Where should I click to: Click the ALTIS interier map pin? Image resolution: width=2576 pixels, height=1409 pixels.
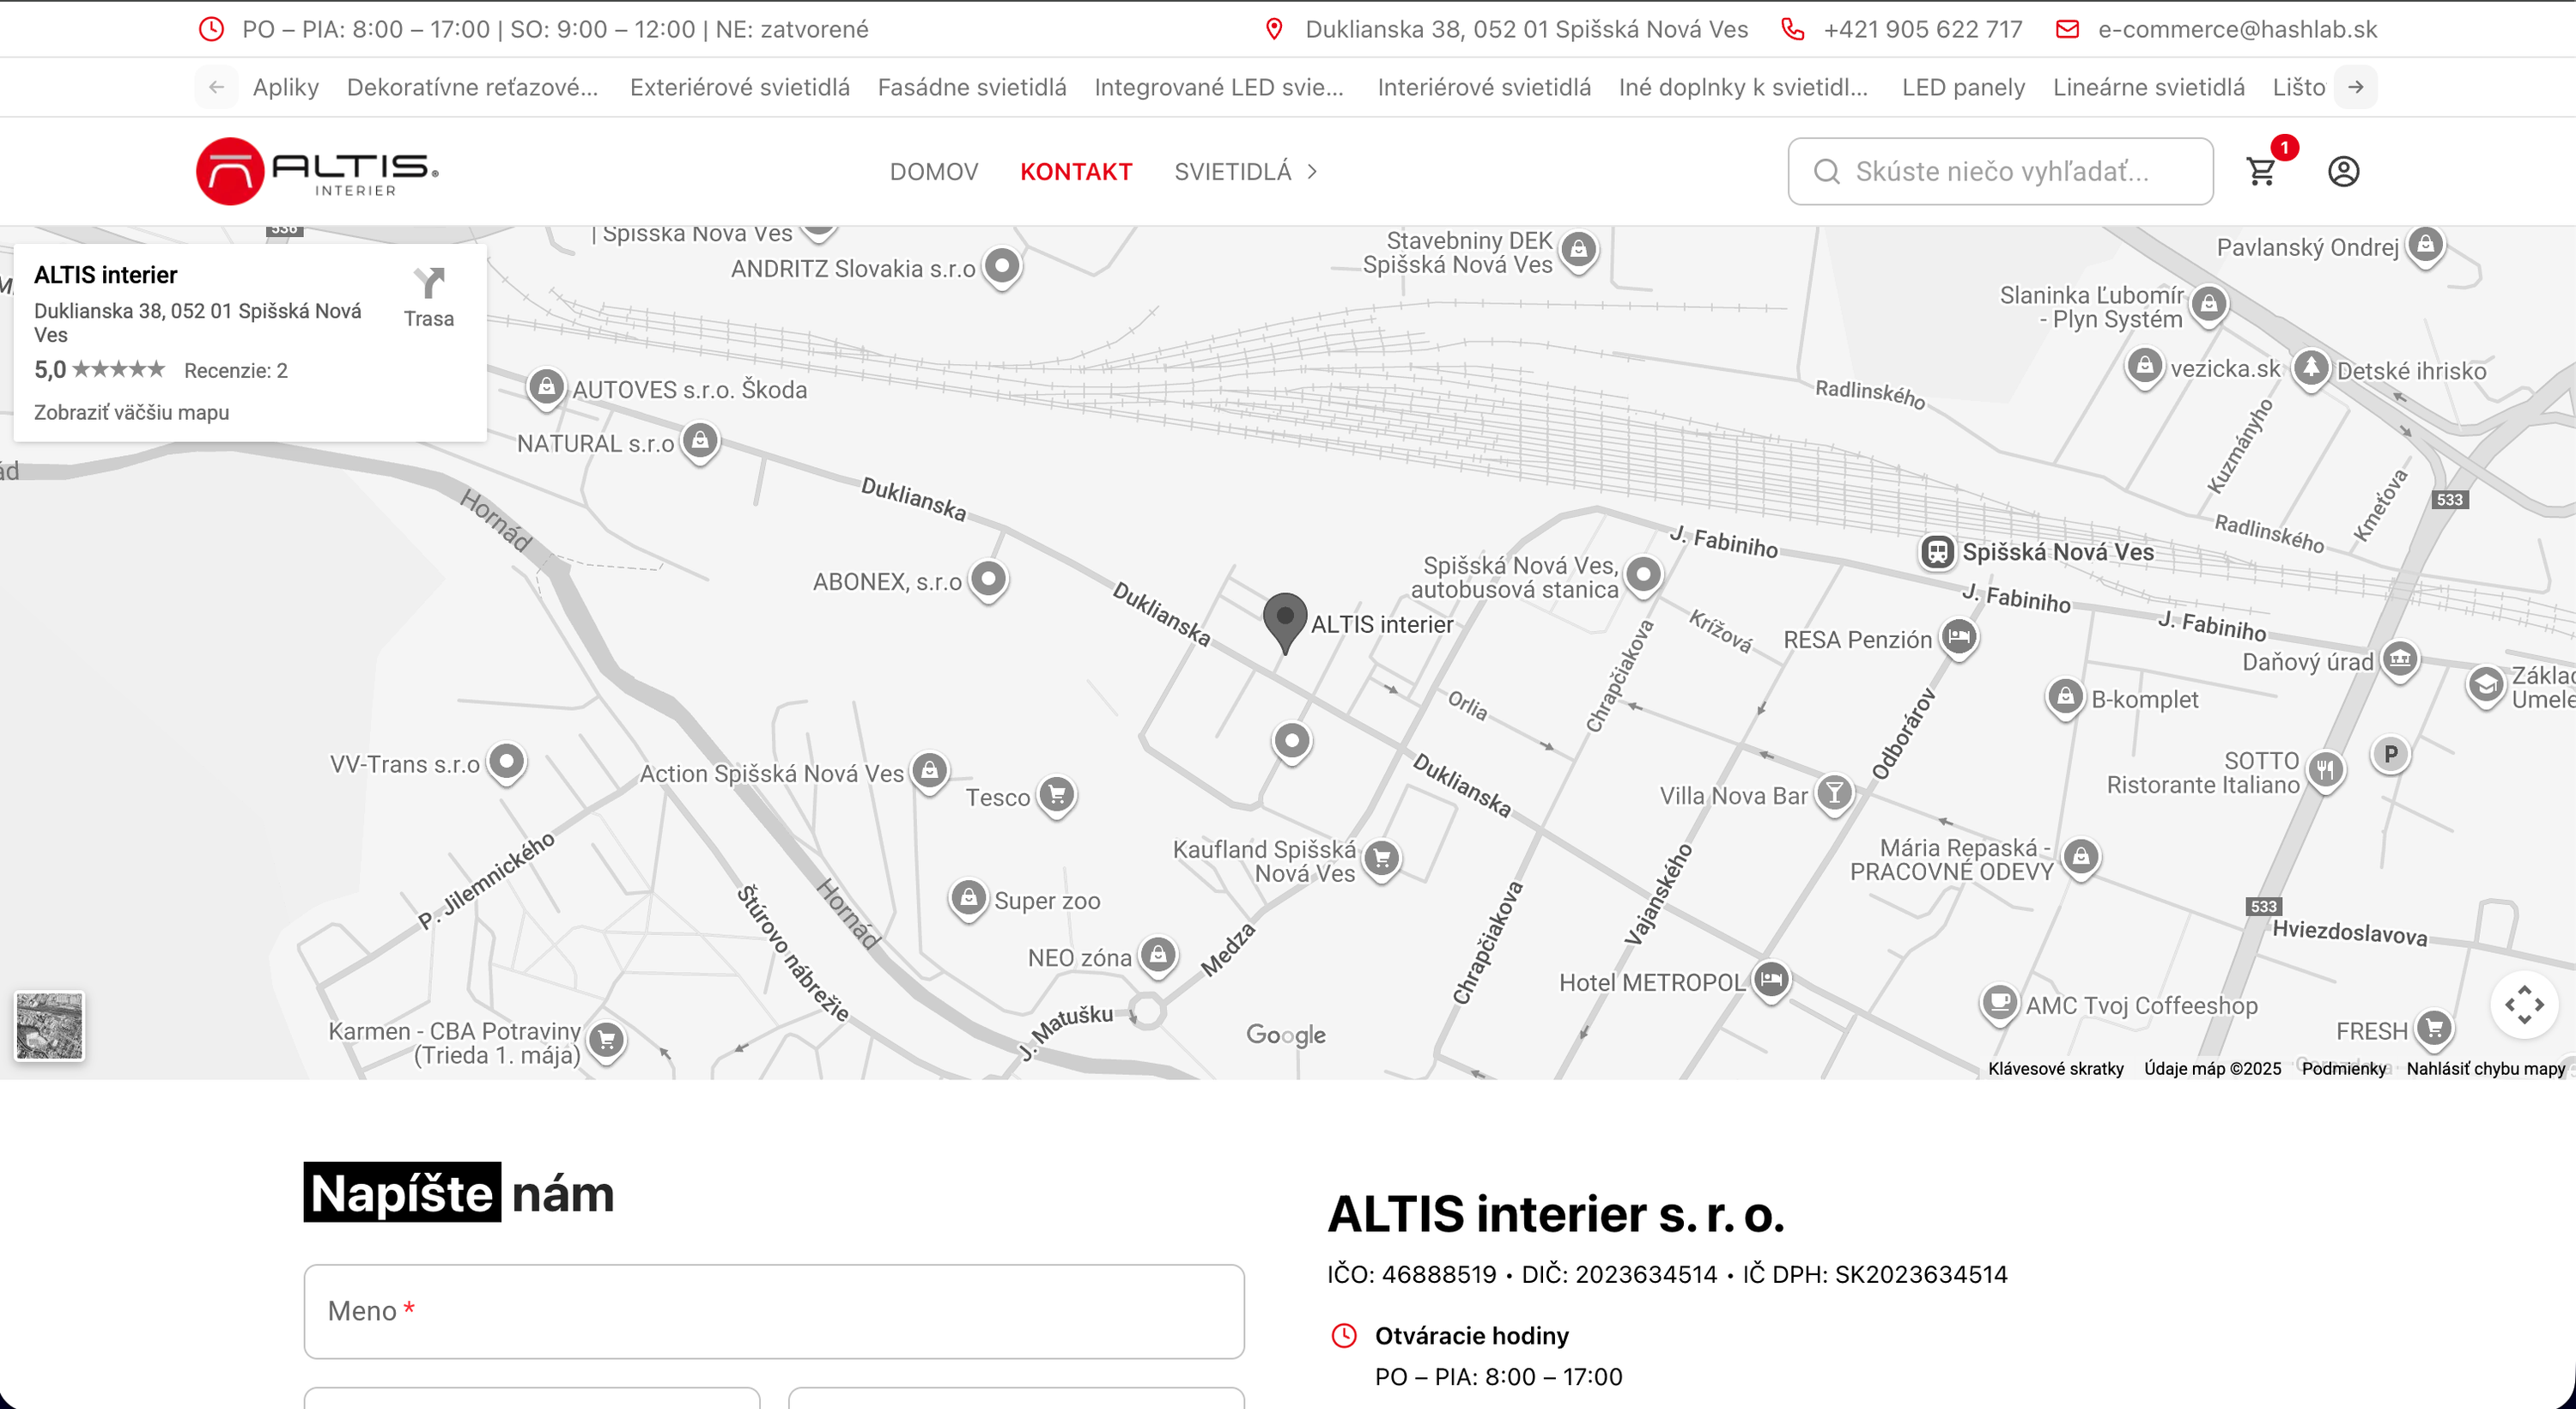coord(1285,623)
